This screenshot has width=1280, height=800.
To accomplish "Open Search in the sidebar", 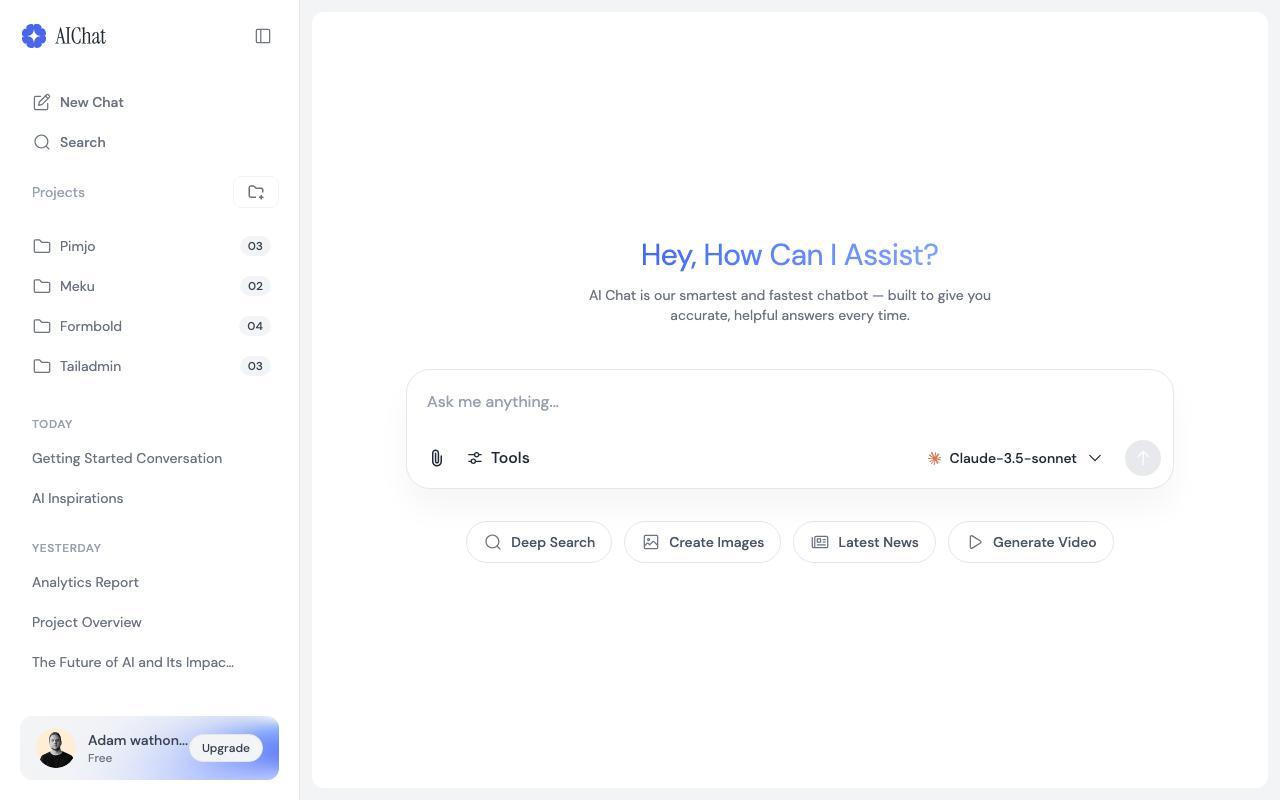I will (x=149, y=142).
